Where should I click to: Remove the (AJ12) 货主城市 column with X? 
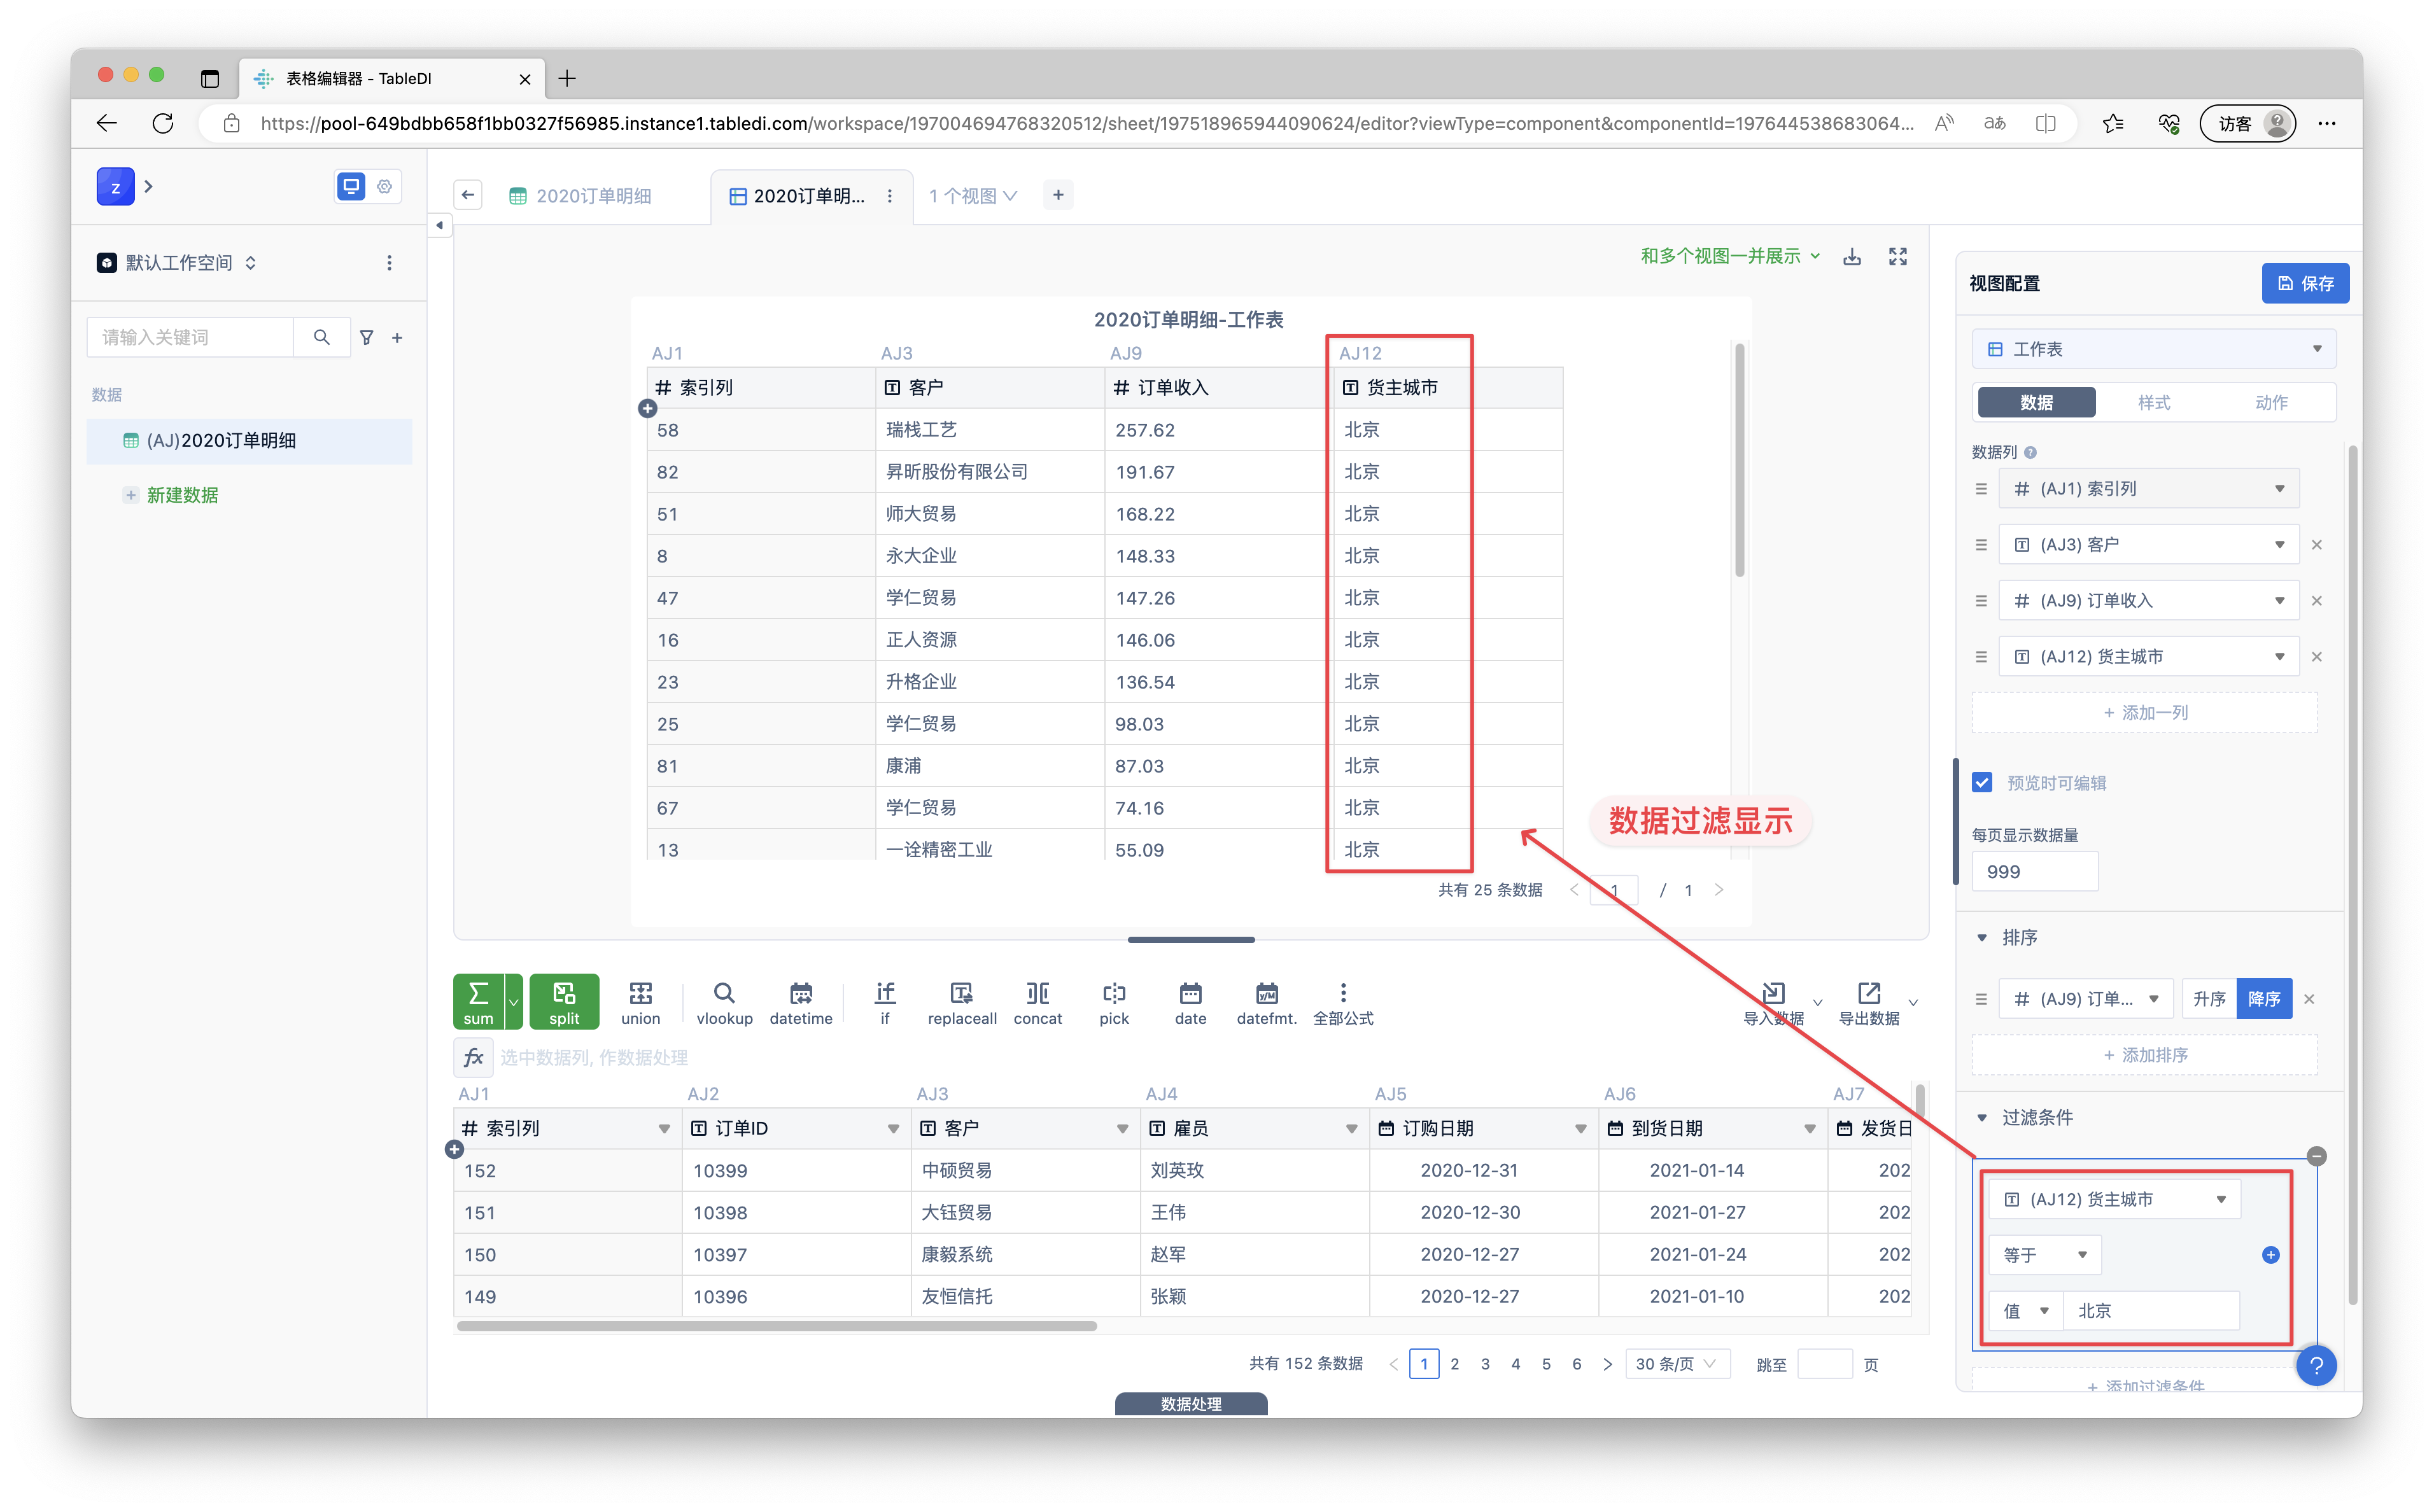click(2316, 657)
